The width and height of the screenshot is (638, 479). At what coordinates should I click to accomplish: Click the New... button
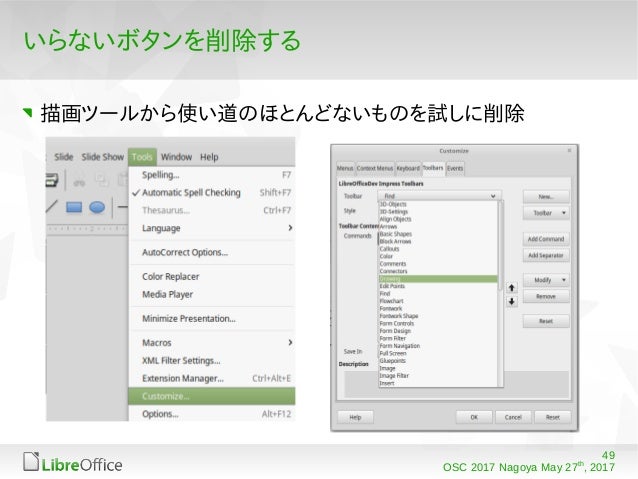tap(546, 197)
